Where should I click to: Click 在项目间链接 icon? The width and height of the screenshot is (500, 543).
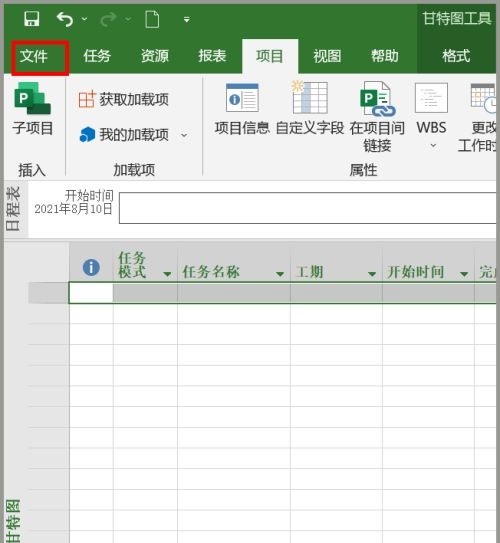[x=377, y=99]
